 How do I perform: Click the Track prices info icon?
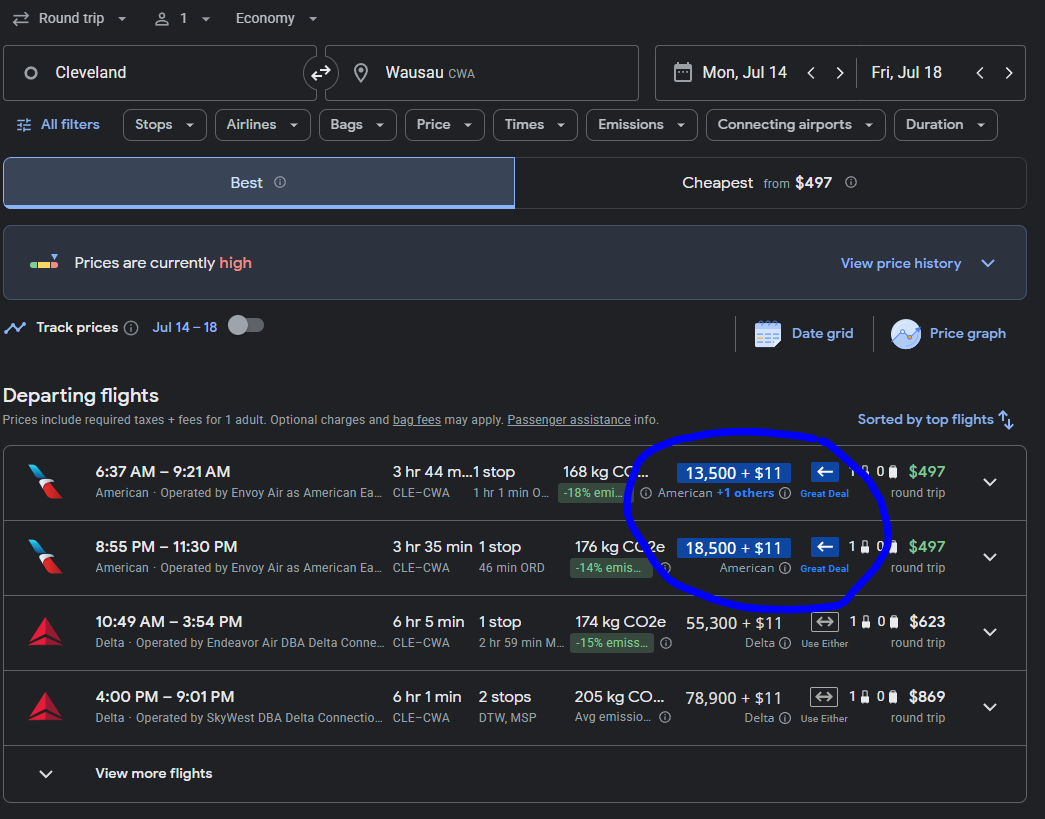coord(131,328)
